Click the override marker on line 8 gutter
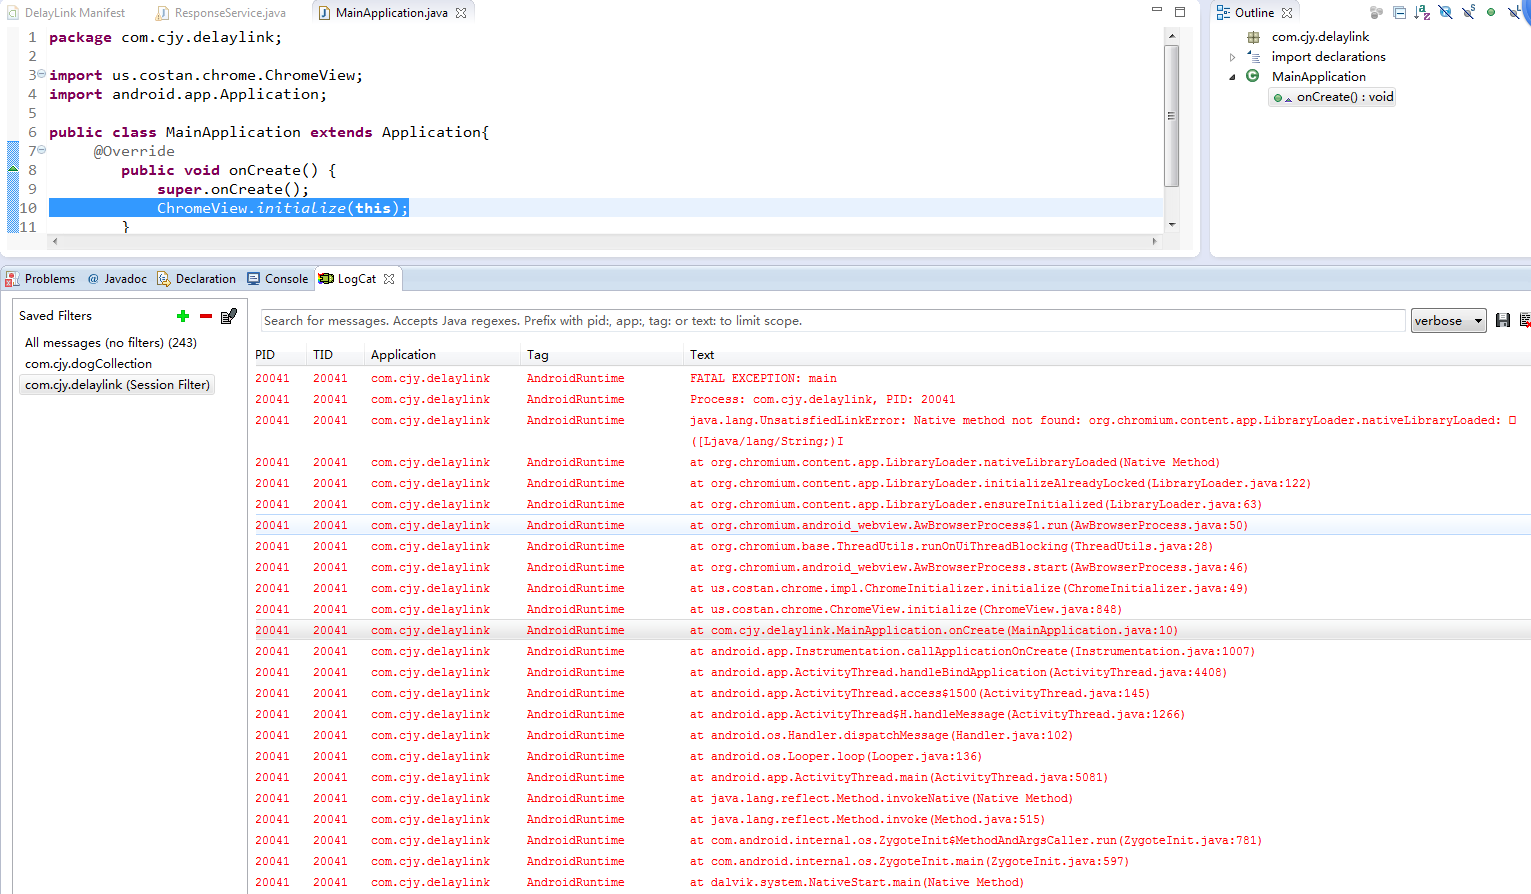1531x894 pixels. [x=13, y=170]
